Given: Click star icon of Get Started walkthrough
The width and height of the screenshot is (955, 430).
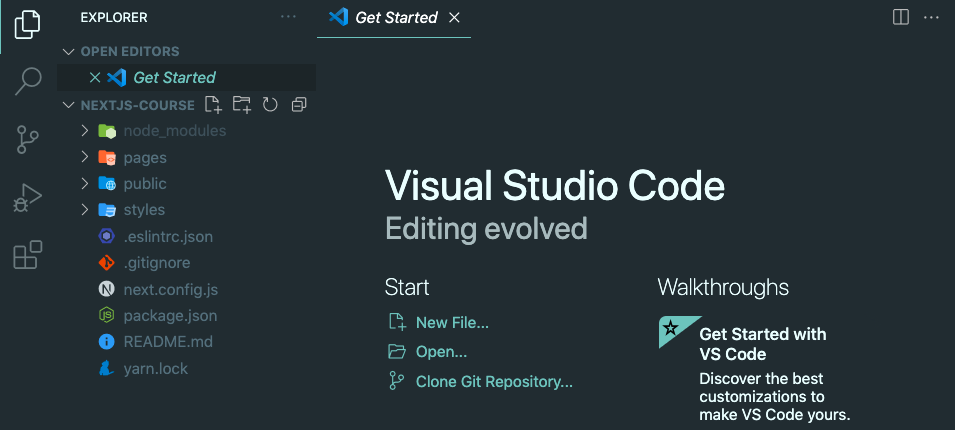Looking at the screenshot, I should point(671,329).
